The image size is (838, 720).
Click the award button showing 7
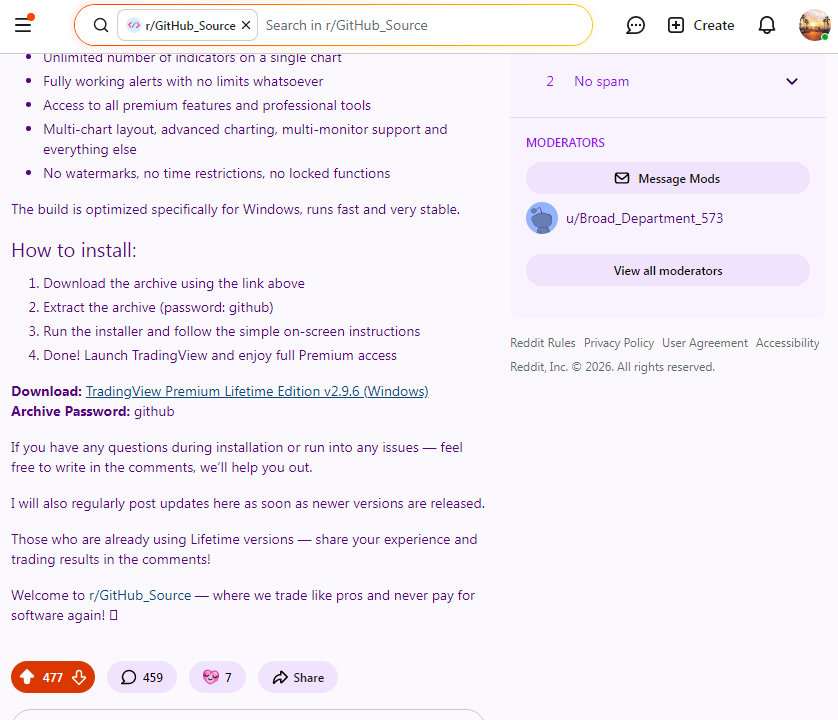(217, 677)
